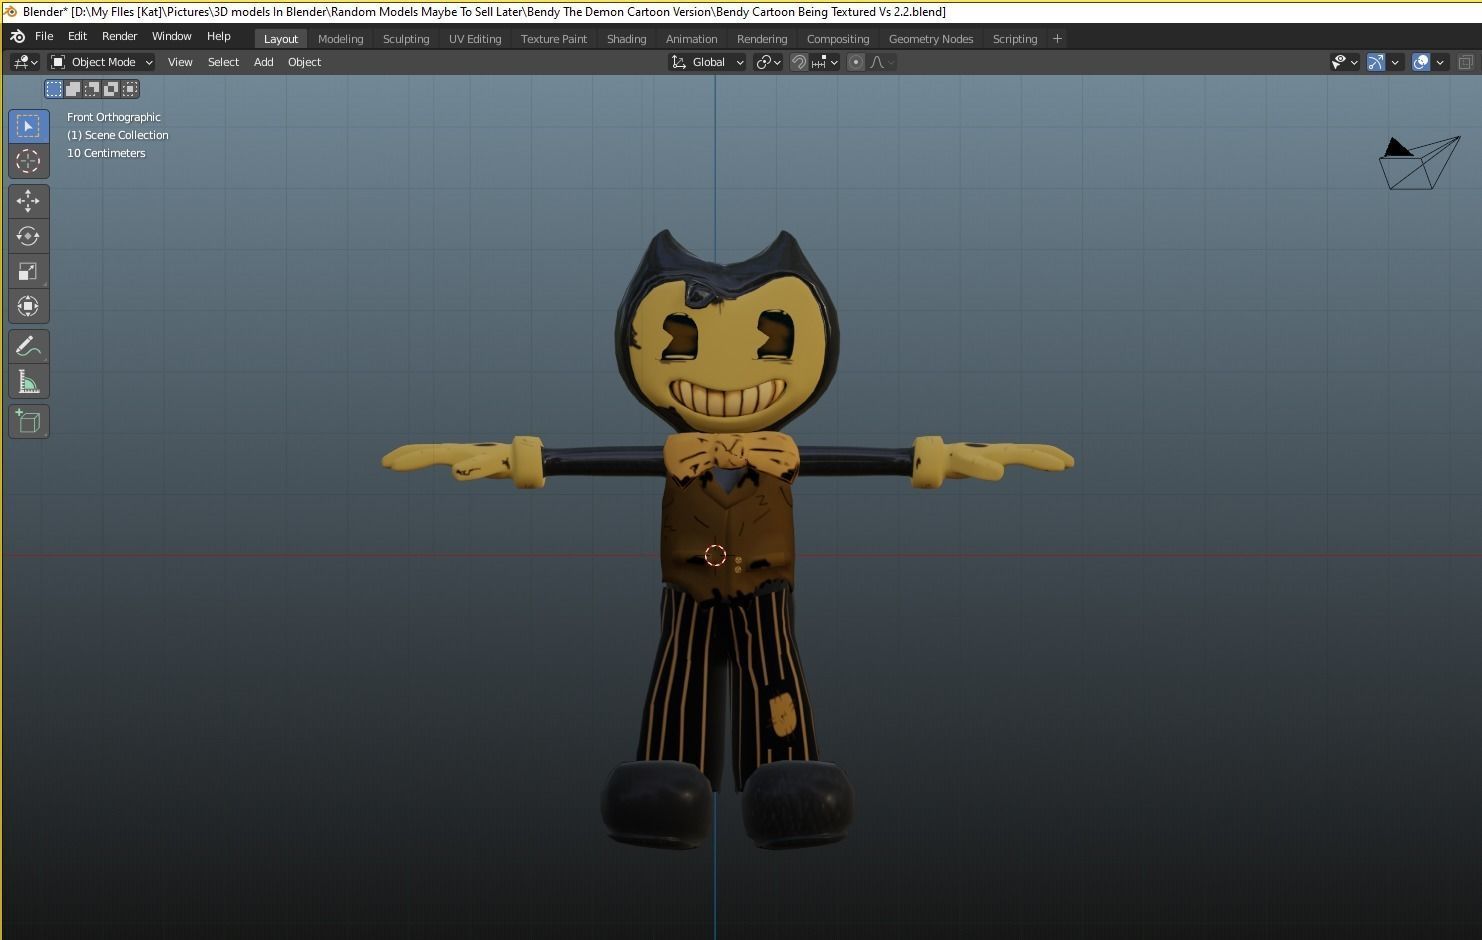Switch to the Layout workspace tab
The image size is (1482, 940).
(281, 39)
